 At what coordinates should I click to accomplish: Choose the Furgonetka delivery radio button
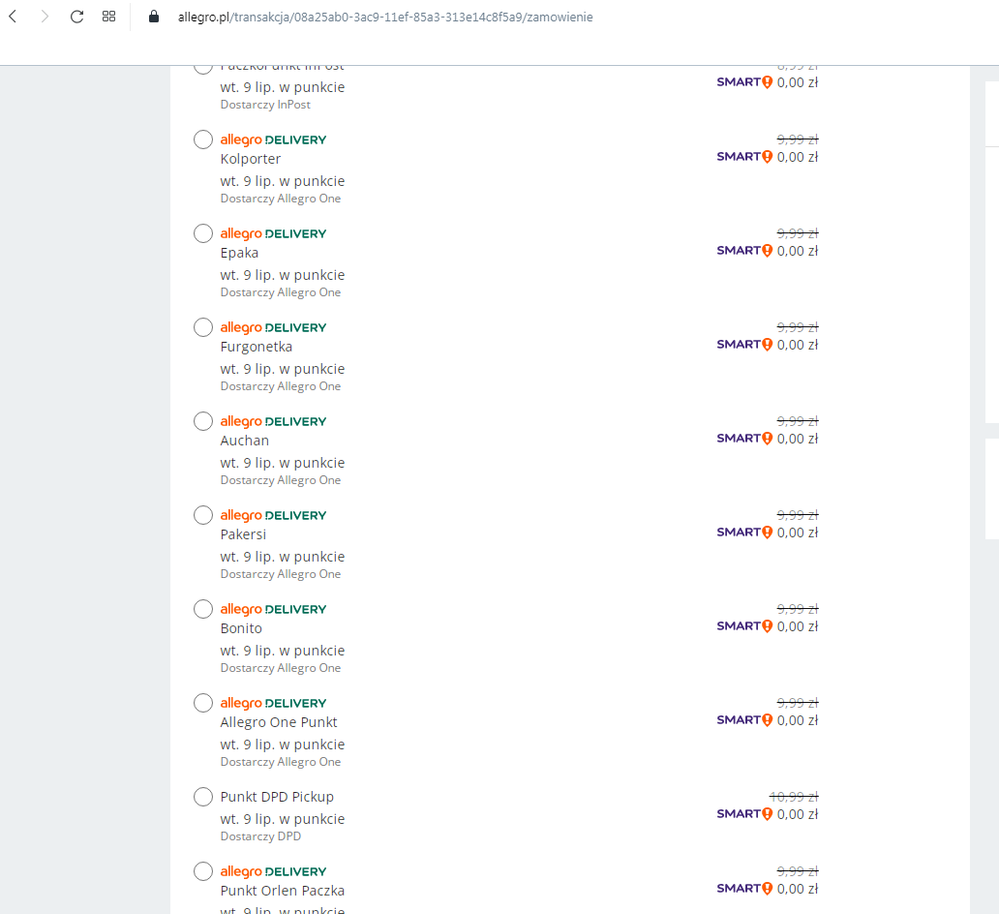tap(203, 327)
